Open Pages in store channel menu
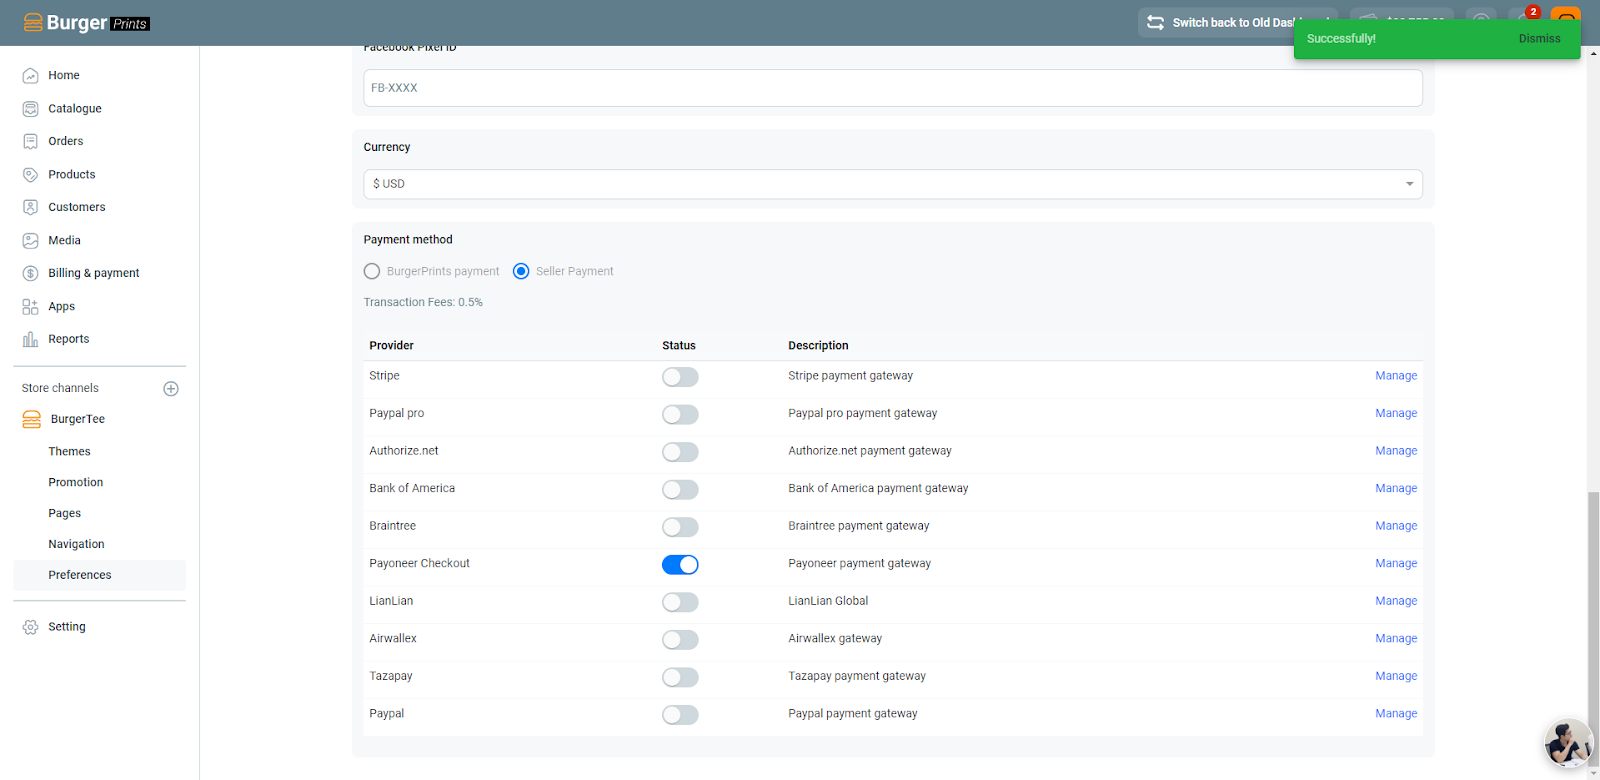 click(65, 514)
